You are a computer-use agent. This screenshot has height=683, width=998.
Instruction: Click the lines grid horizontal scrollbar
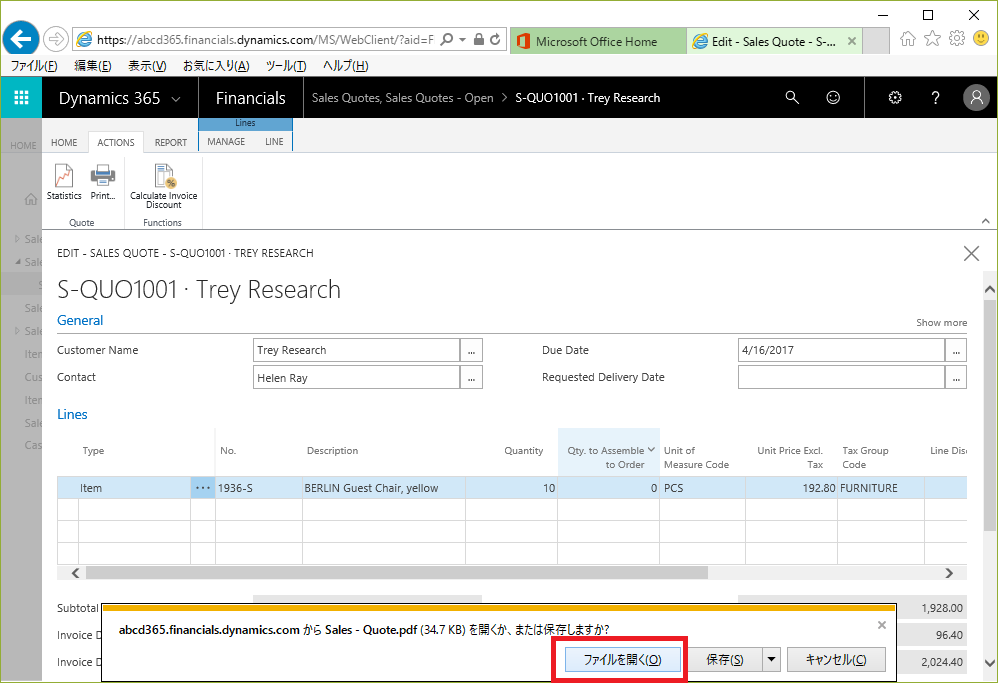pyautogui.click(x=397, y=573)
